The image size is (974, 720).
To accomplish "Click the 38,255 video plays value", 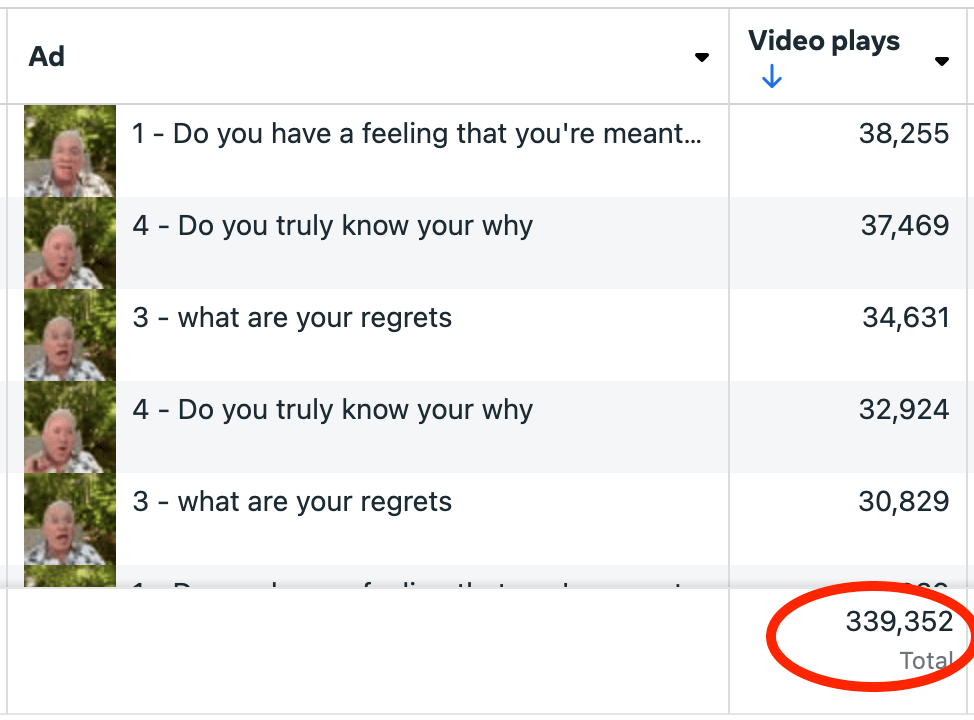I will 904,134.
